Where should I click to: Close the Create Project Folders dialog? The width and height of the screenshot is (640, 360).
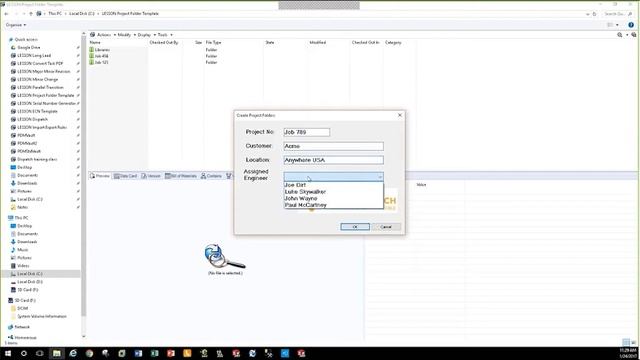[x=400, y=115]
